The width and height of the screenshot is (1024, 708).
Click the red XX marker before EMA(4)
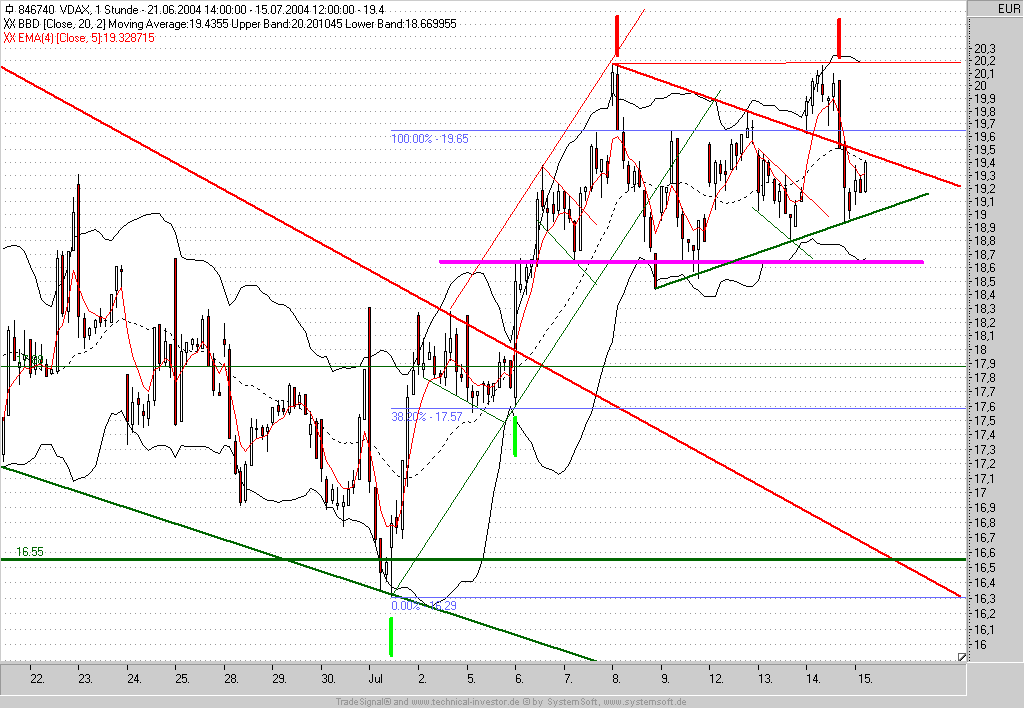tap(9, 37)
